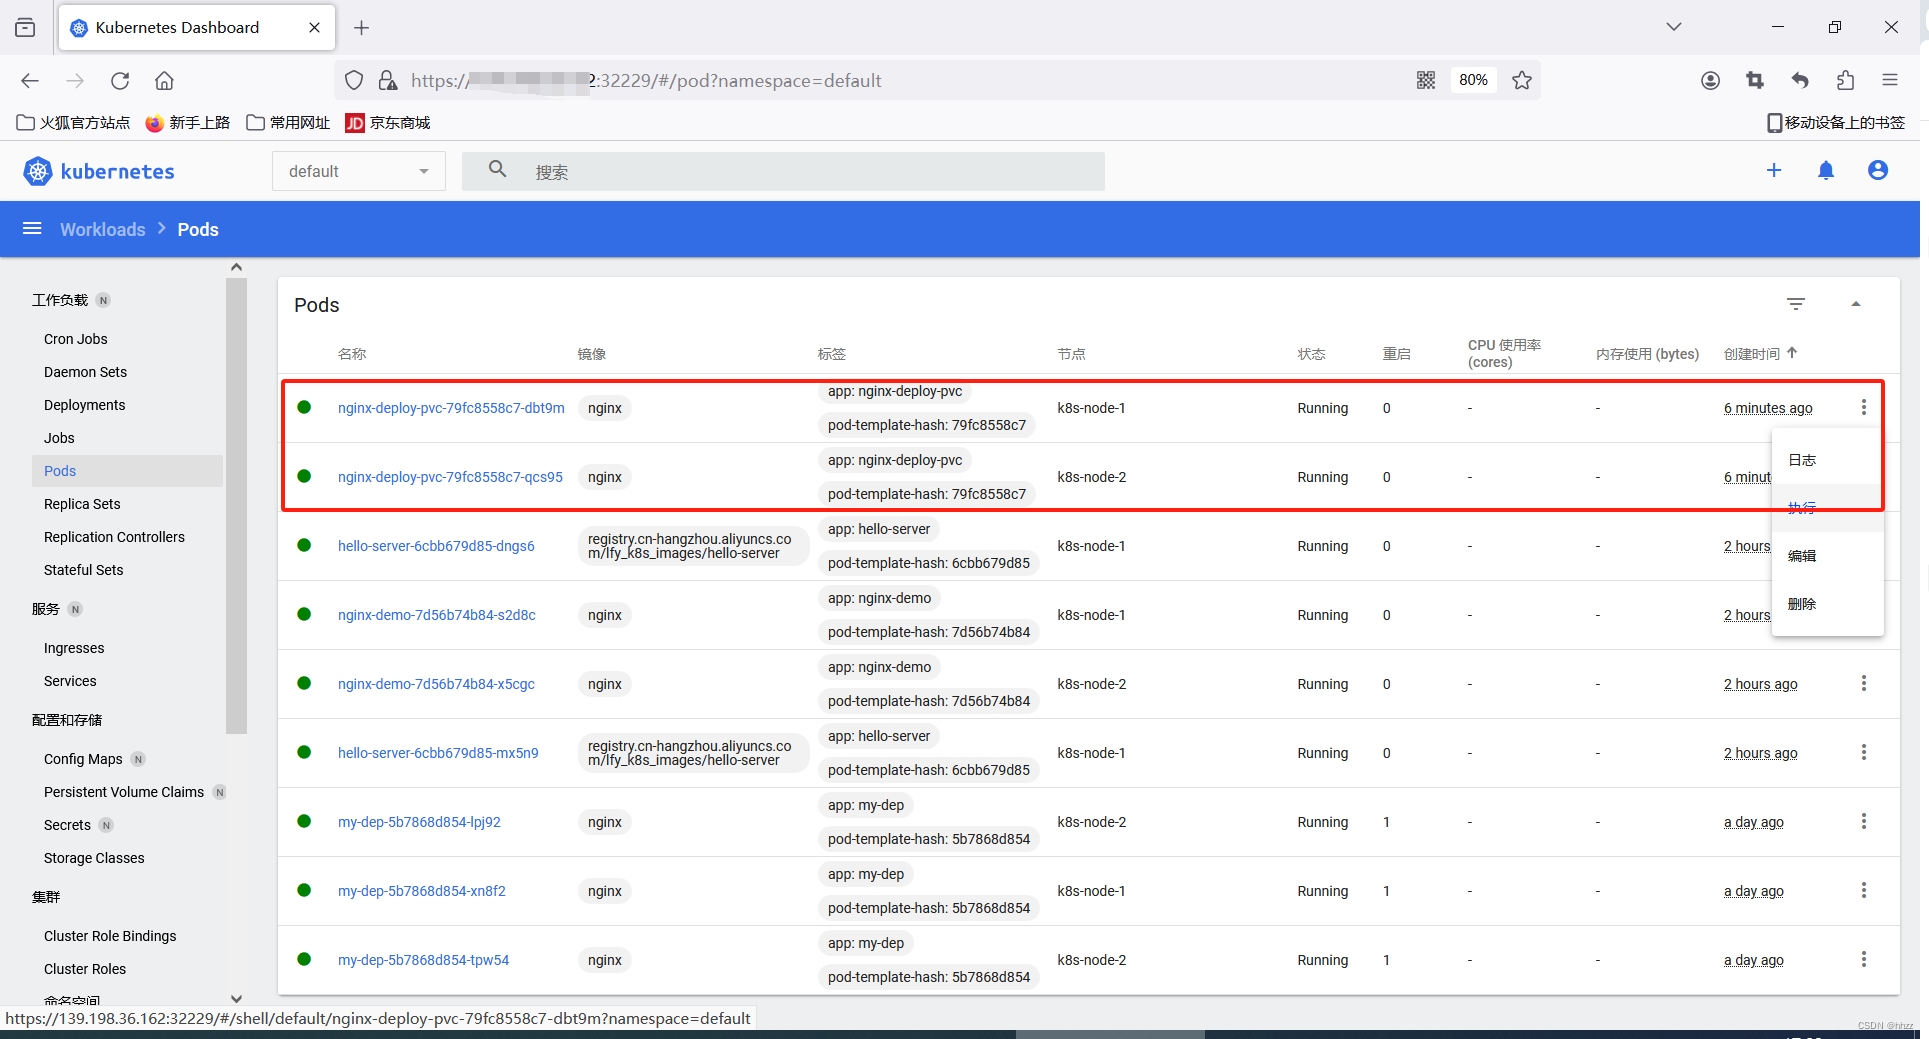1929x1039 pixels.
Task: Open 京东商城 bookmark
Action: (x=388, y=122)
